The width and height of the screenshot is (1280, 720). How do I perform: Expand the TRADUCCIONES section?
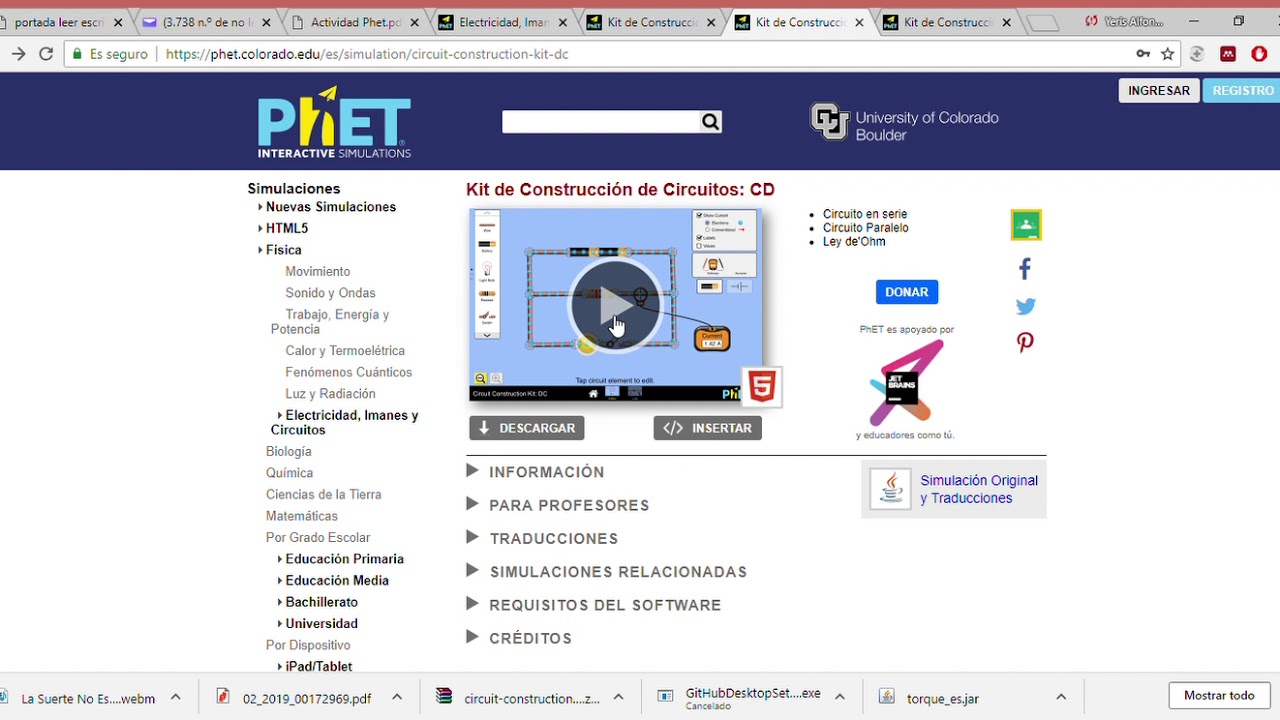click(x=542, y=538)
